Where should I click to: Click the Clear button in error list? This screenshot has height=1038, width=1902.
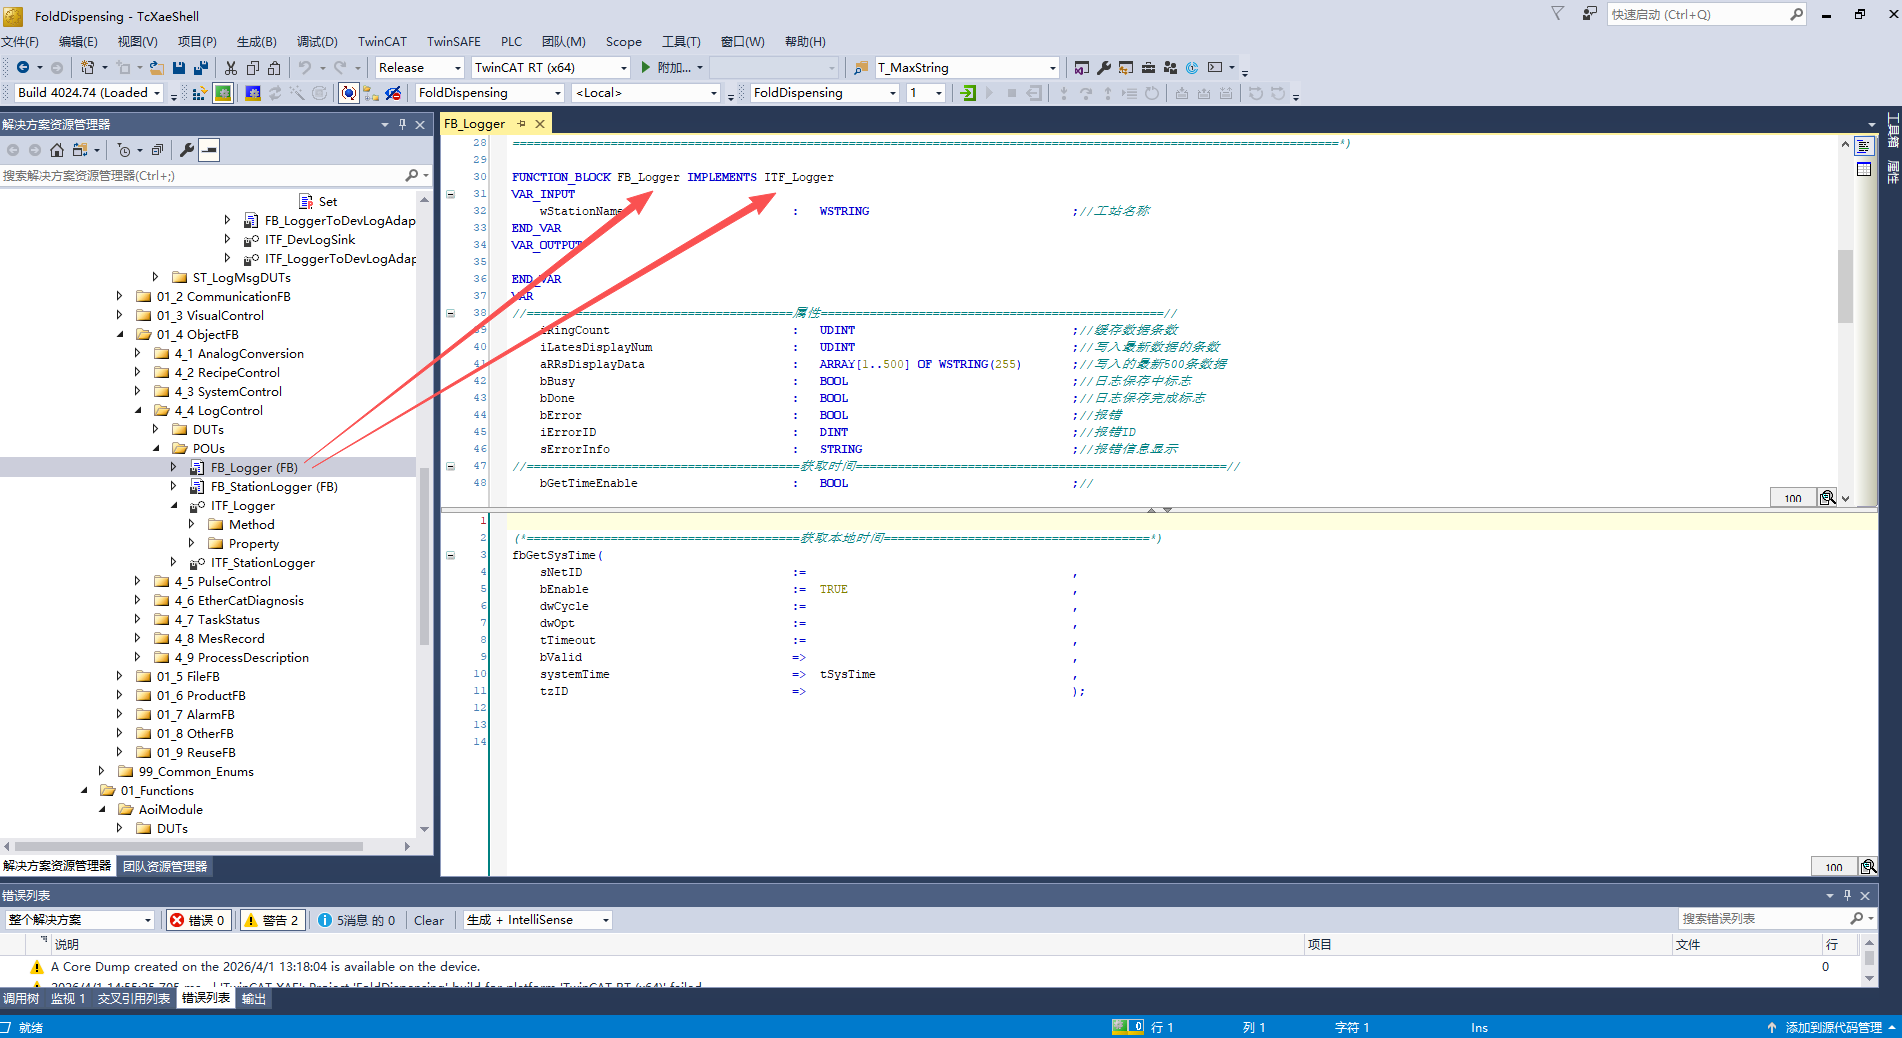tap(429, 920)
